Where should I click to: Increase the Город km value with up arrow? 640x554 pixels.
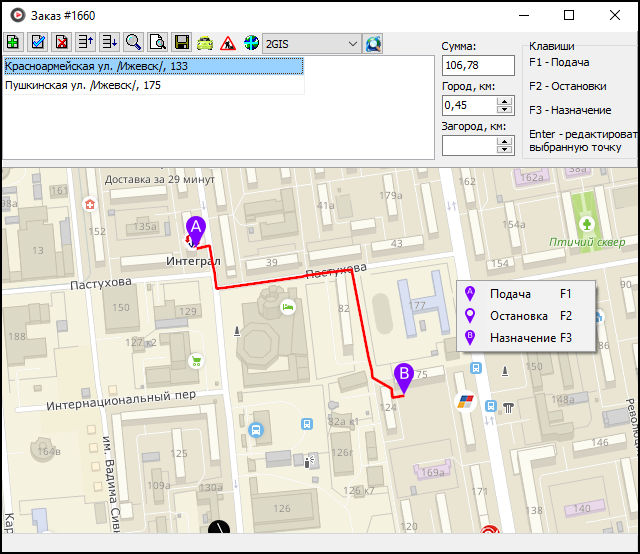click(x=505, y=100)
